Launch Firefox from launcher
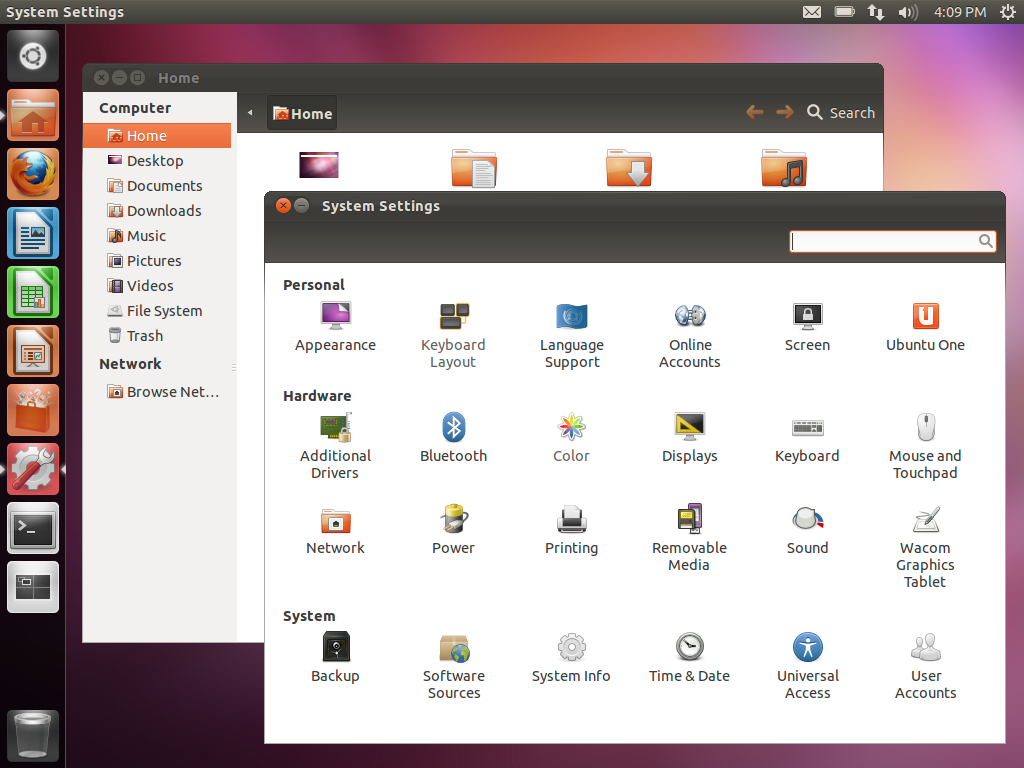1024x768 pixels. point(33,174)
